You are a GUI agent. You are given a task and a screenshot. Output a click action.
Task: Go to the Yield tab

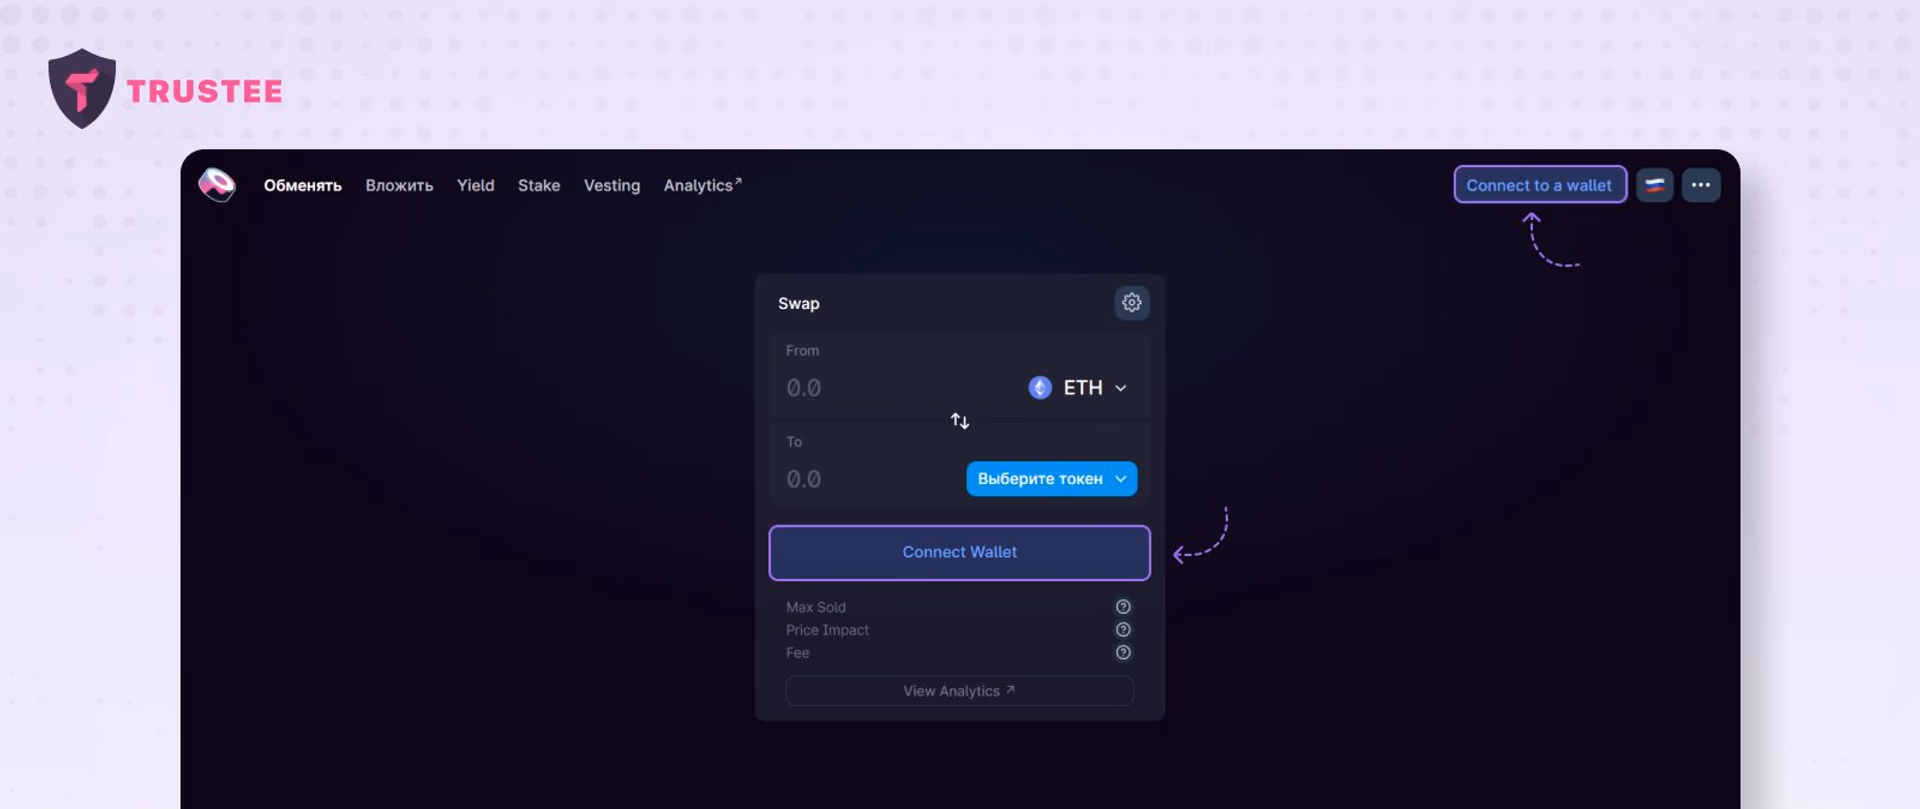click(x=475, y=186)
